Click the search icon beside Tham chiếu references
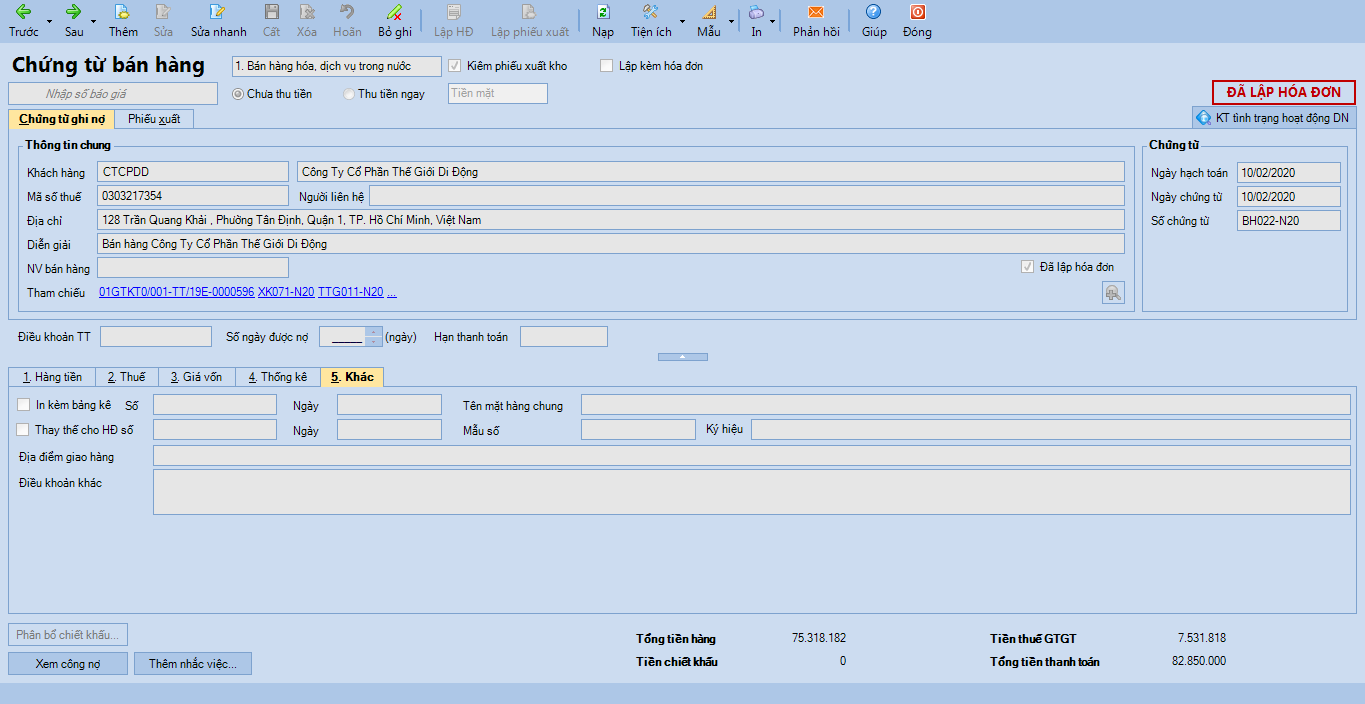This screenshot has height=704, width=1365. 1113,292
